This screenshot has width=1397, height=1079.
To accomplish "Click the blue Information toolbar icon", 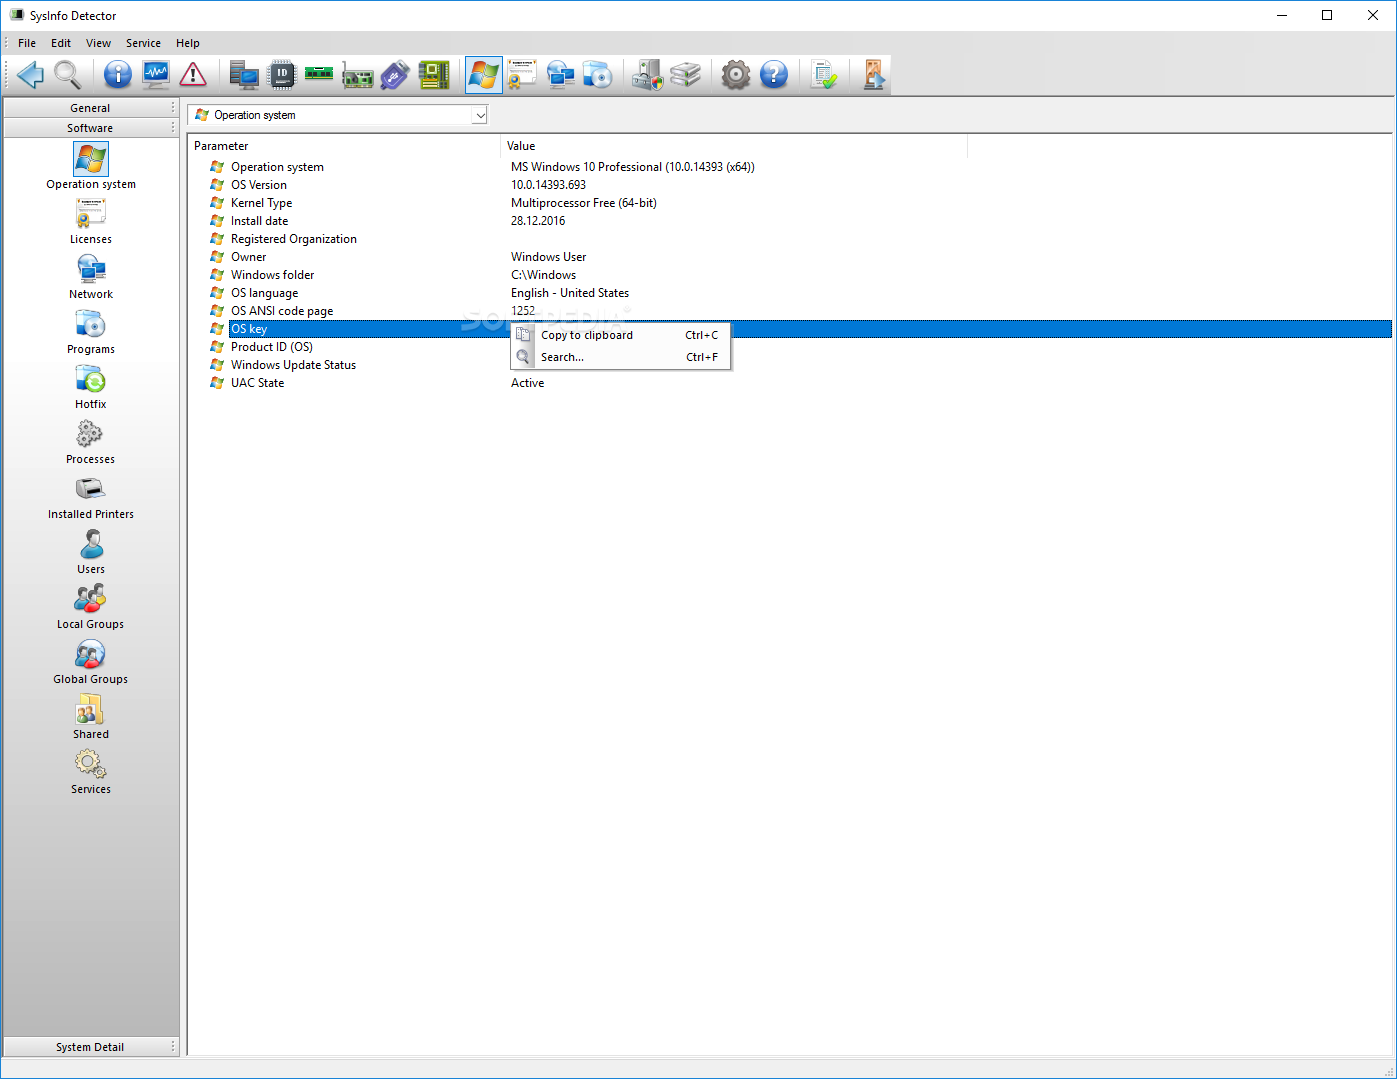I will click(x=118, y=75).
